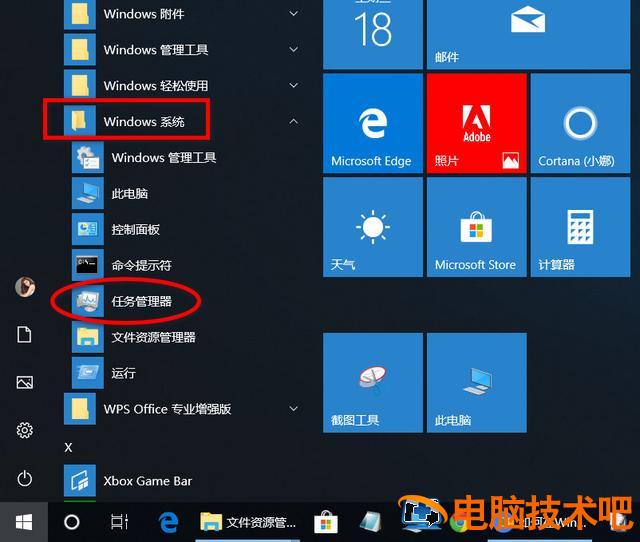Viewport: 640px width, 542px height.
Task: Open Microsoft Store taskbar icon
Action: (326, 522)
